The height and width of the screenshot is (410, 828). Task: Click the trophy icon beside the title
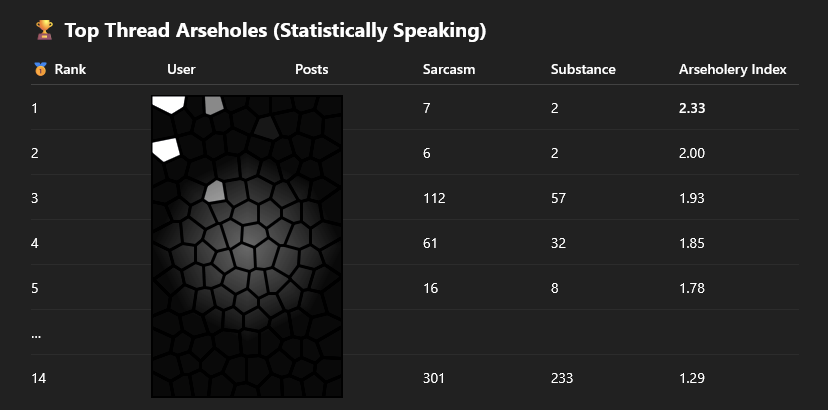click(43, 31)
